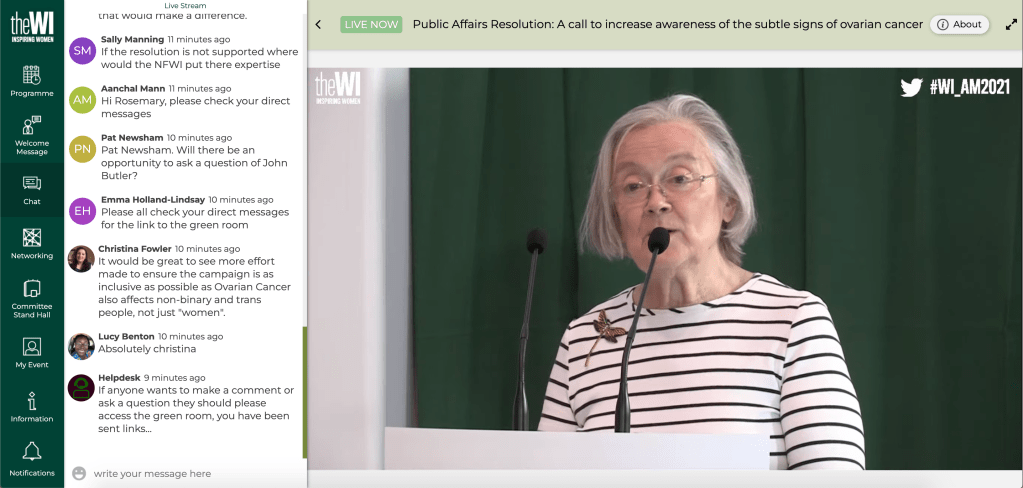Open Sally Manning's SM avatar
This screenshot has height=488, width=1023.
pyautogui.click(x=82, y=50)
